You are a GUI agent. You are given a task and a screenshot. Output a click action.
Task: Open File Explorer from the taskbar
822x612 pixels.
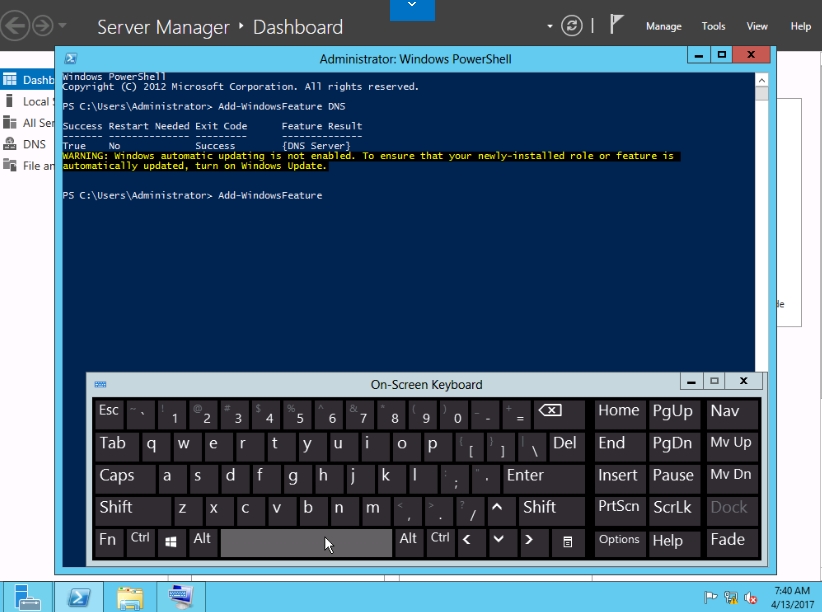pos(129,597)
